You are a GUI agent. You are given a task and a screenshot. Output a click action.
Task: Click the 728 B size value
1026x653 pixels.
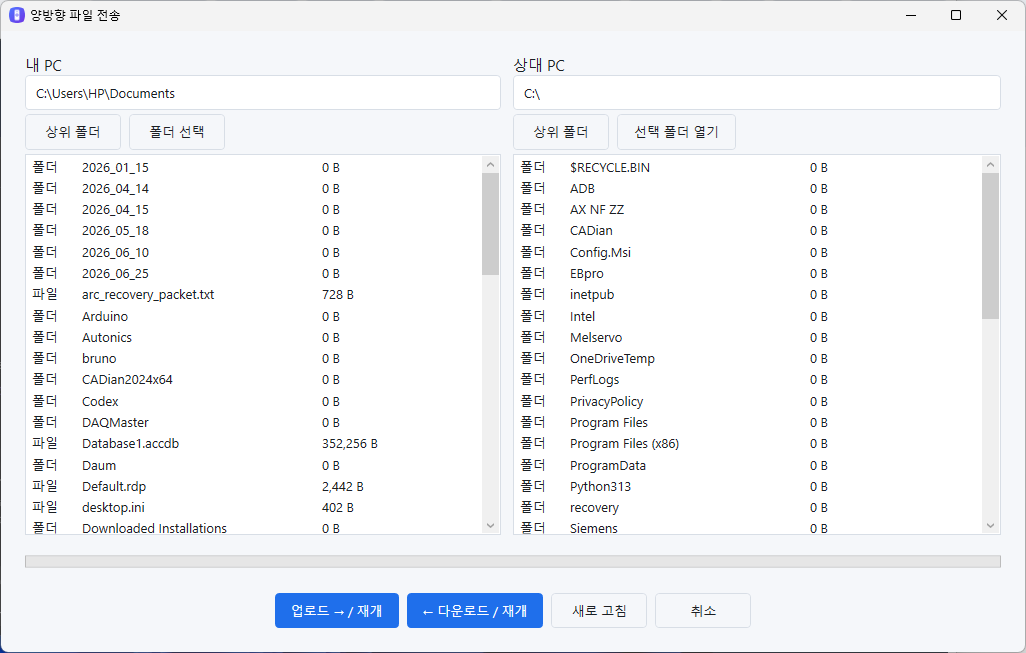coord(338,294)
